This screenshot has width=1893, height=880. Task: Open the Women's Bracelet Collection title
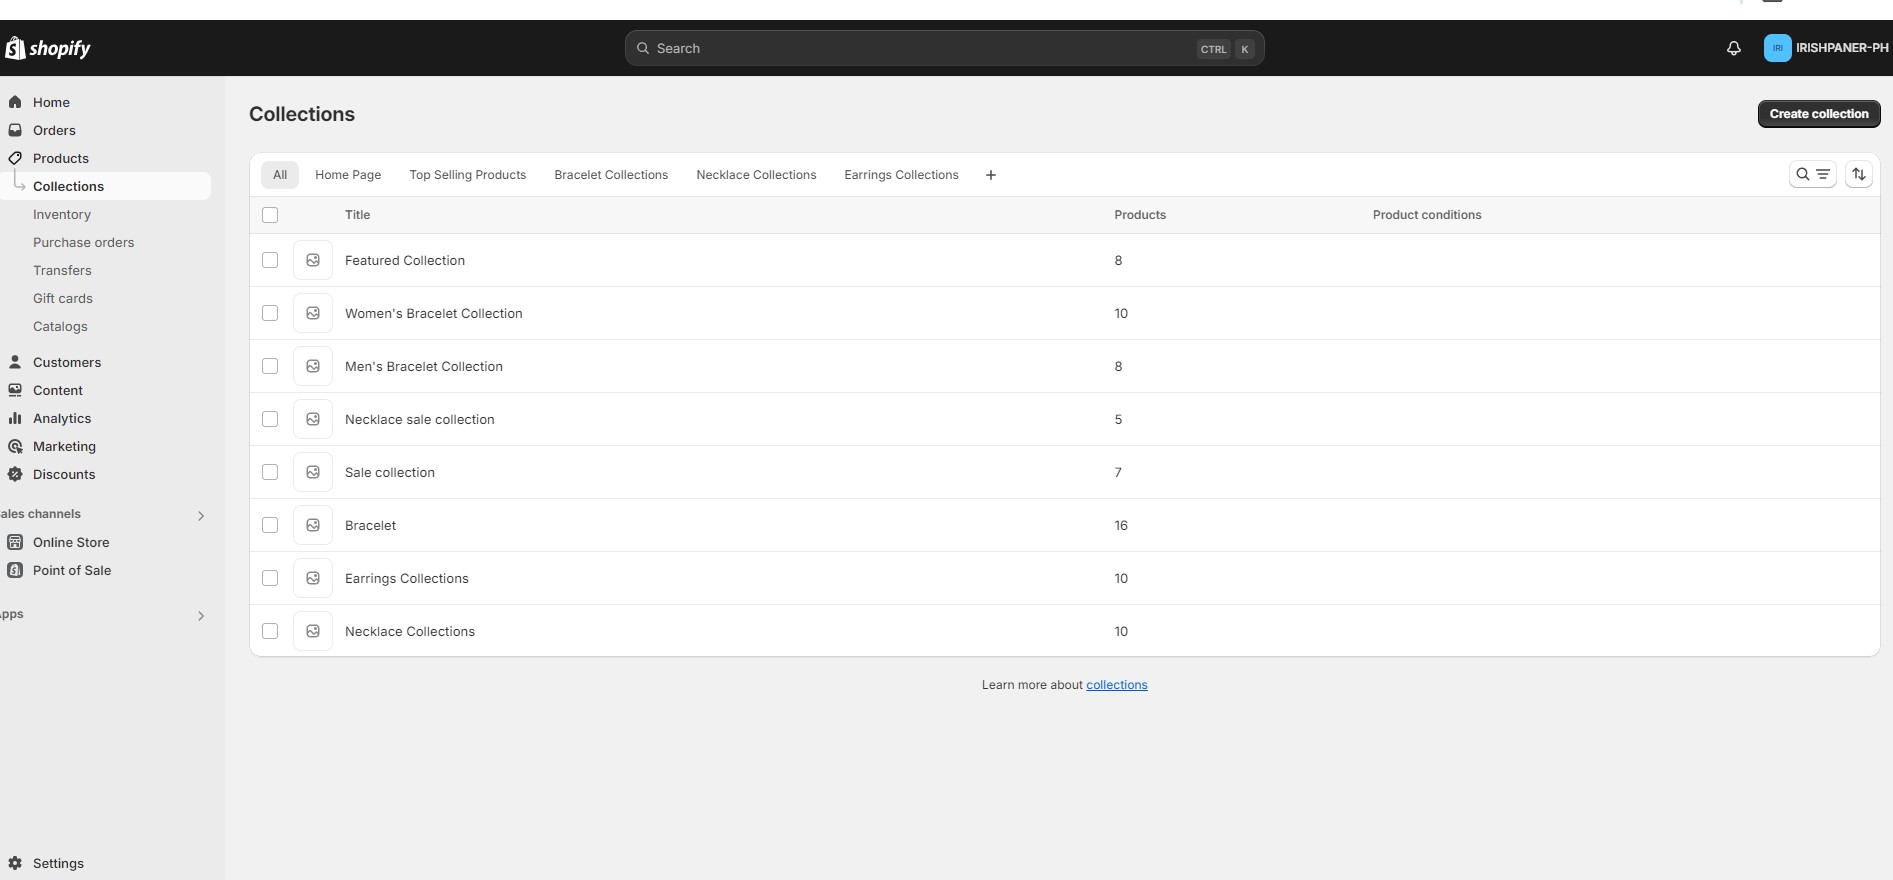point(434,313)
